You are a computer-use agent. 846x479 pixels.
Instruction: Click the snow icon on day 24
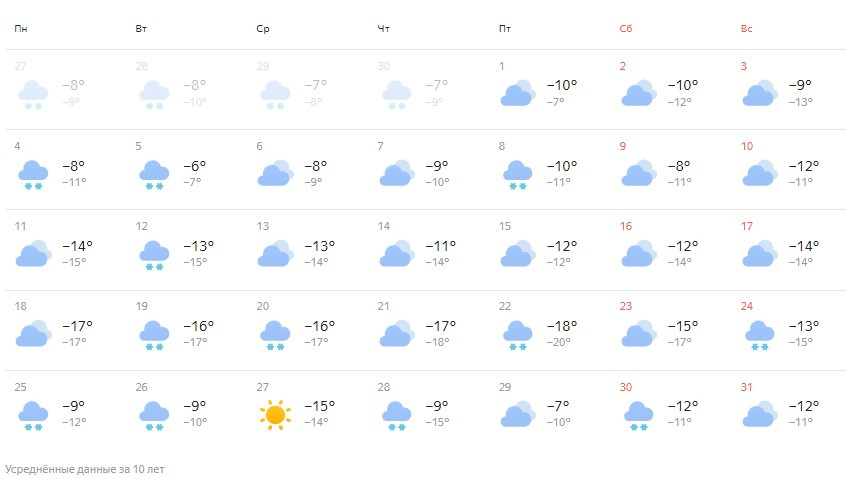coord(759,335)
